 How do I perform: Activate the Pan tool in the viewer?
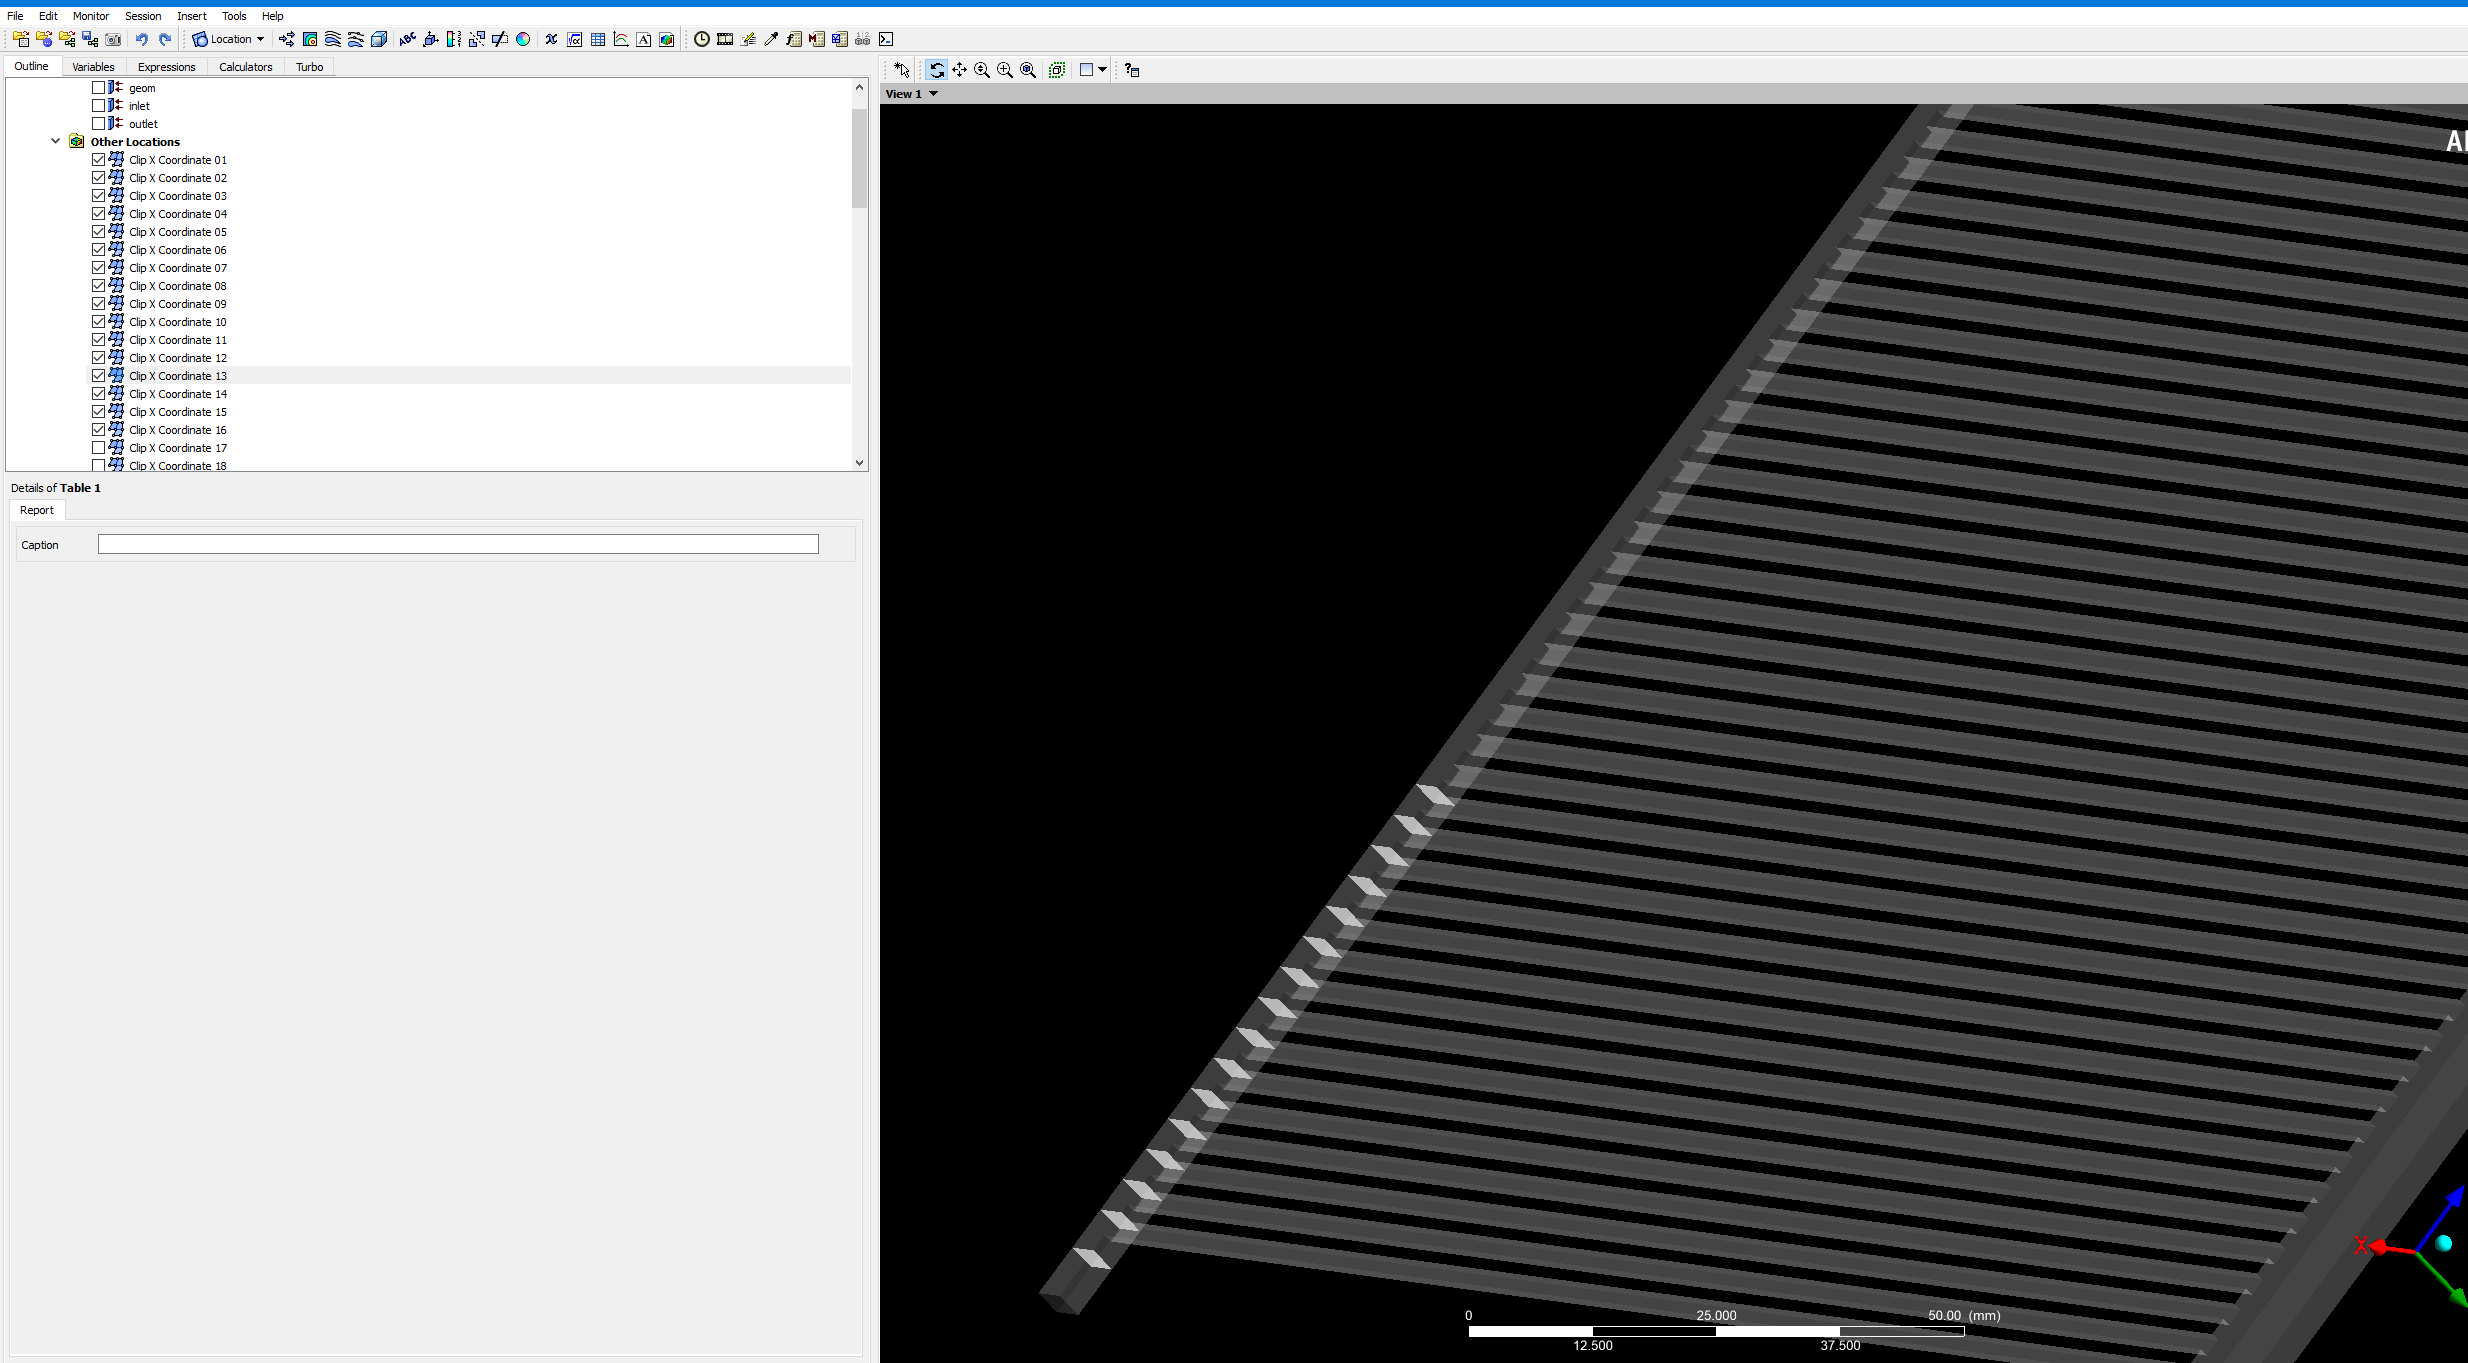tap(960, 70)
